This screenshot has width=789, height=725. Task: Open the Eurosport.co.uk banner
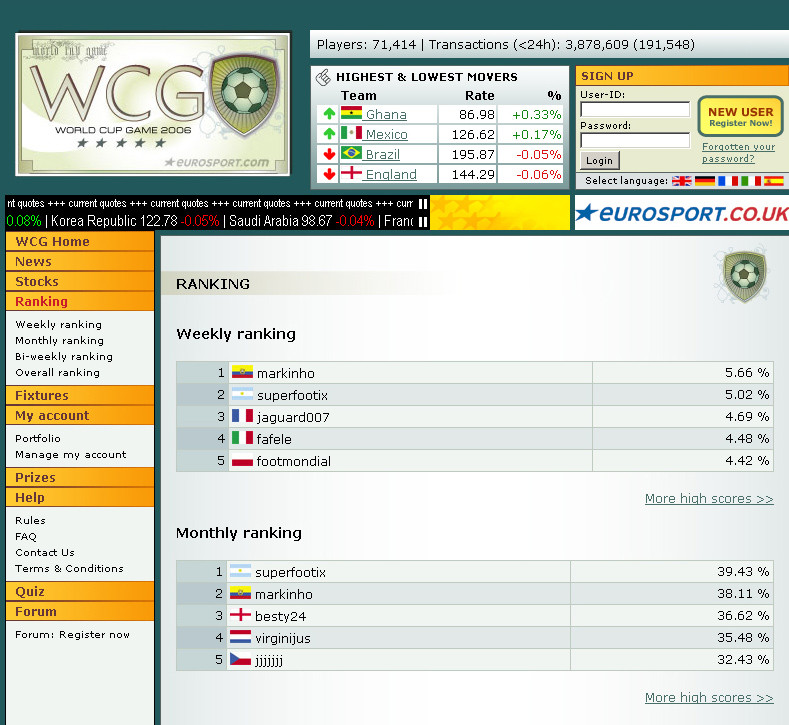(681, 213)
